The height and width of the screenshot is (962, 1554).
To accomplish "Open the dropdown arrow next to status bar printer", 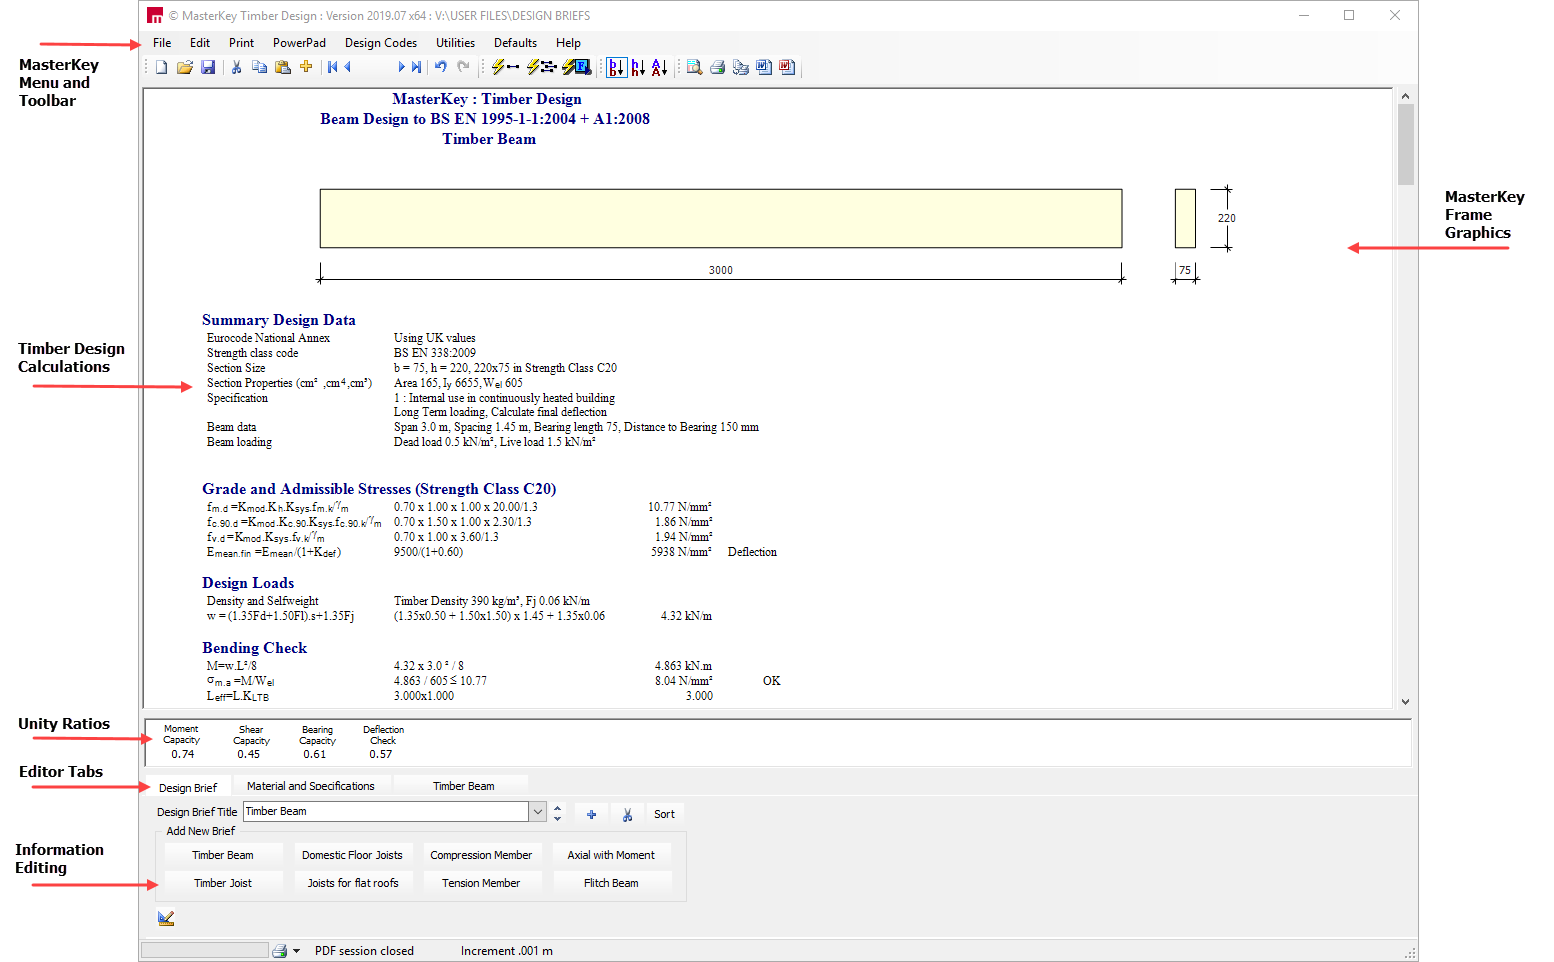I will pos(296,951).
